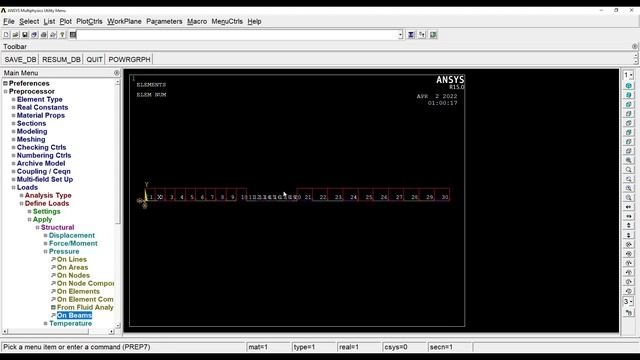Open the PlotCtrls menu
The height and width of the screenshot is (360, 640).
pos(89,22)
